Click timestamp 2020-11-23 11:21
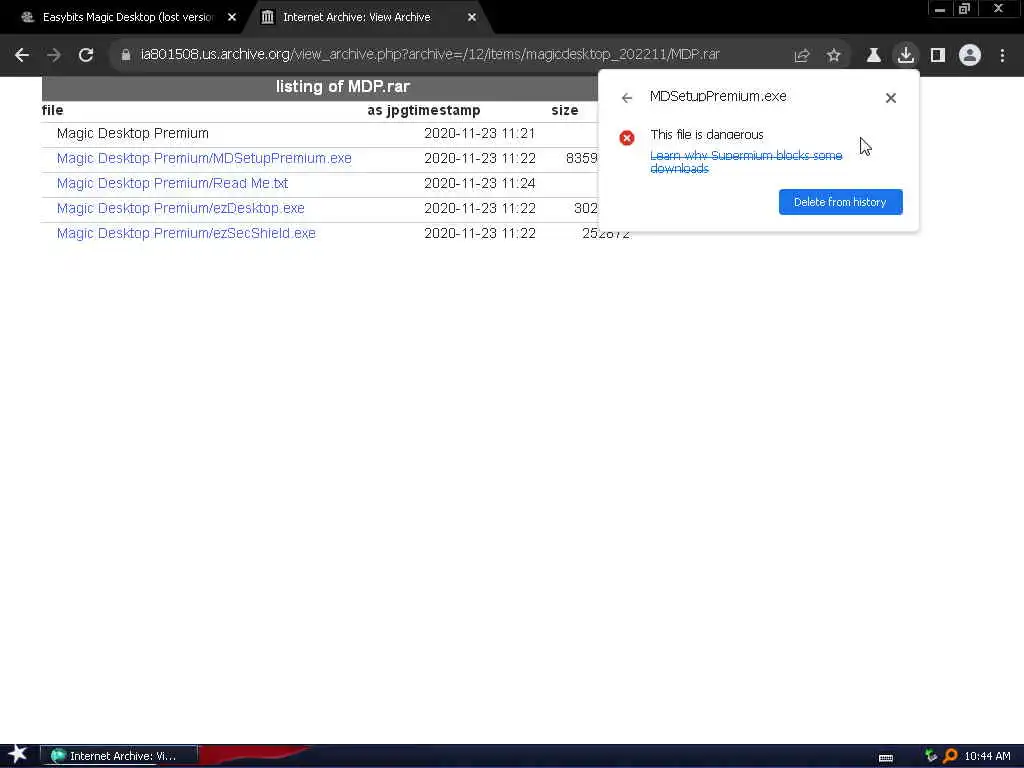1024x768 pixels. (479, 133)
